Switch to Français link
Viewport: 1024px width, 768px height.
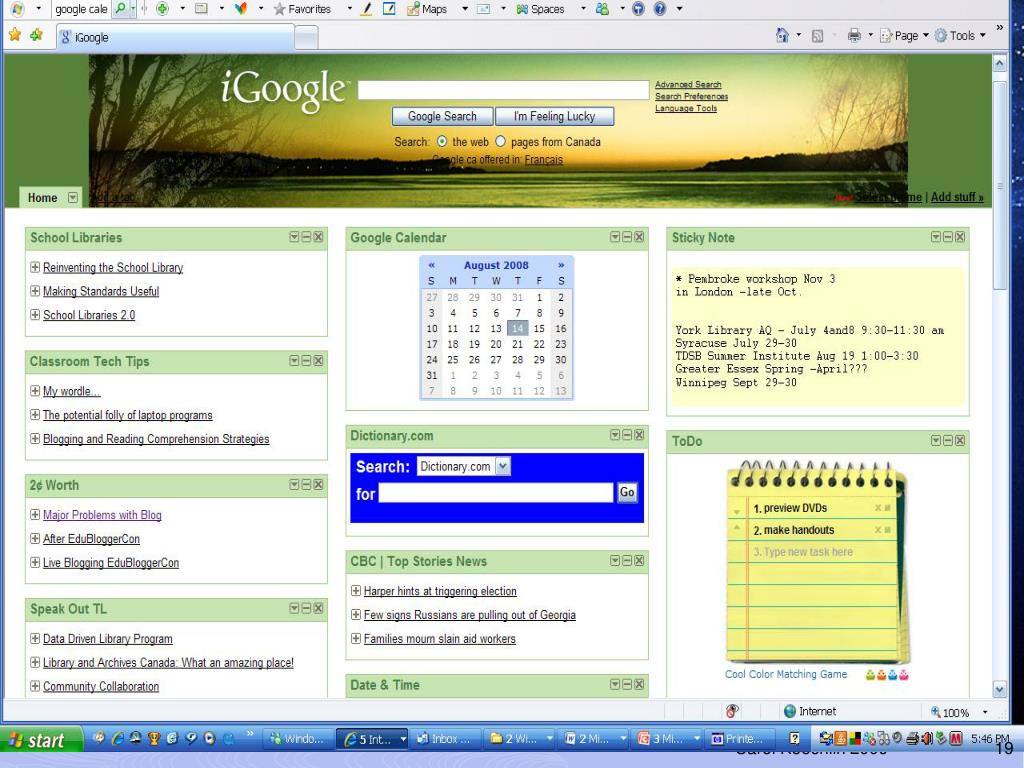(543, 159)
